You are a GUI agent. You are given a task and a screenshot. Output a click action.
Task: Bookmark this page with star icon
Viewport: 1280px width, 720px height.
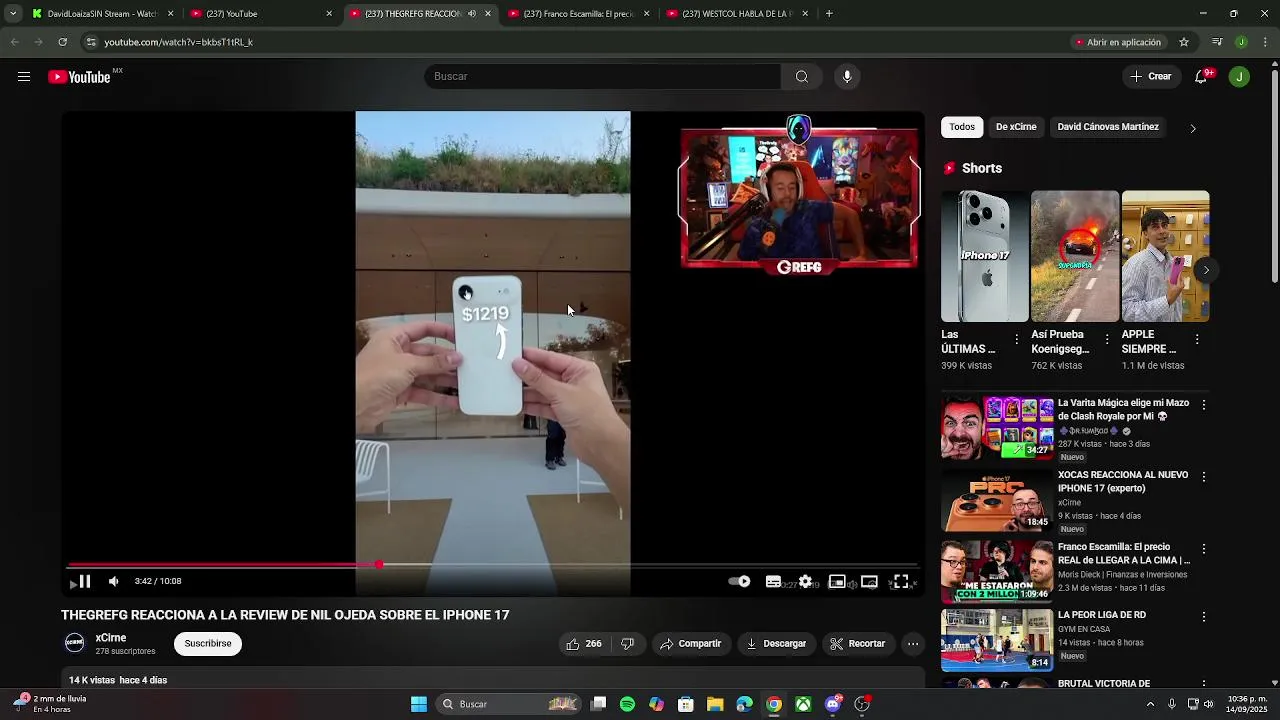1184,42
